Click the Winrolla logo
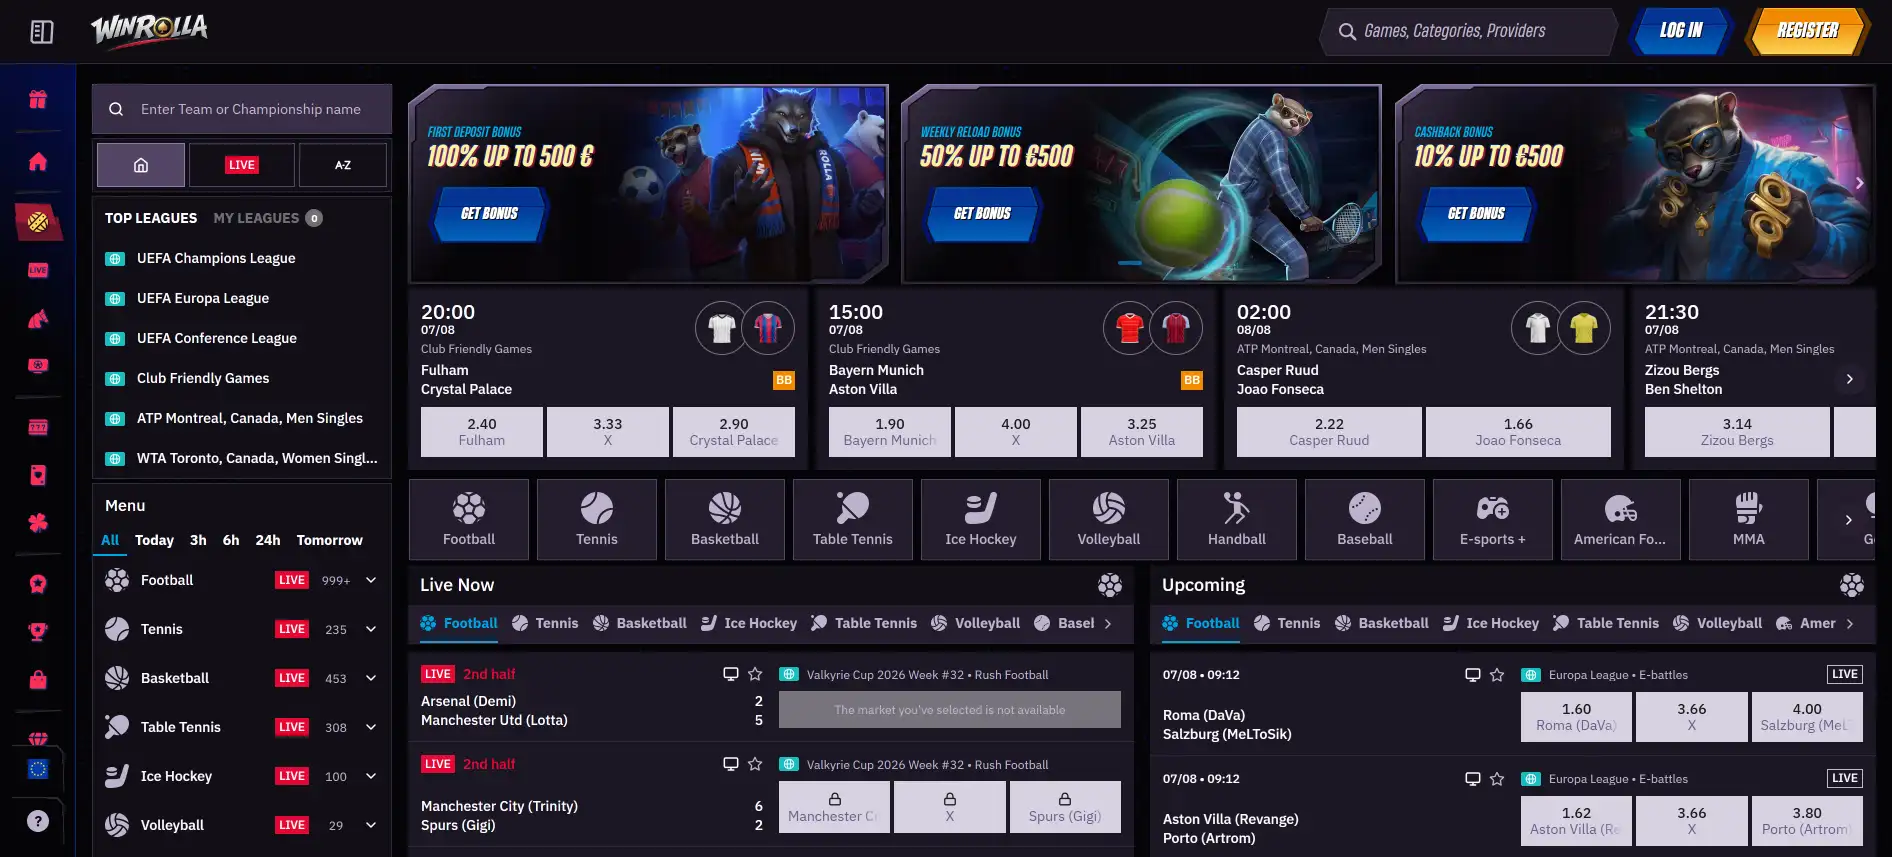The height and width of the screenshot is (857, 1892). point(150,30)
